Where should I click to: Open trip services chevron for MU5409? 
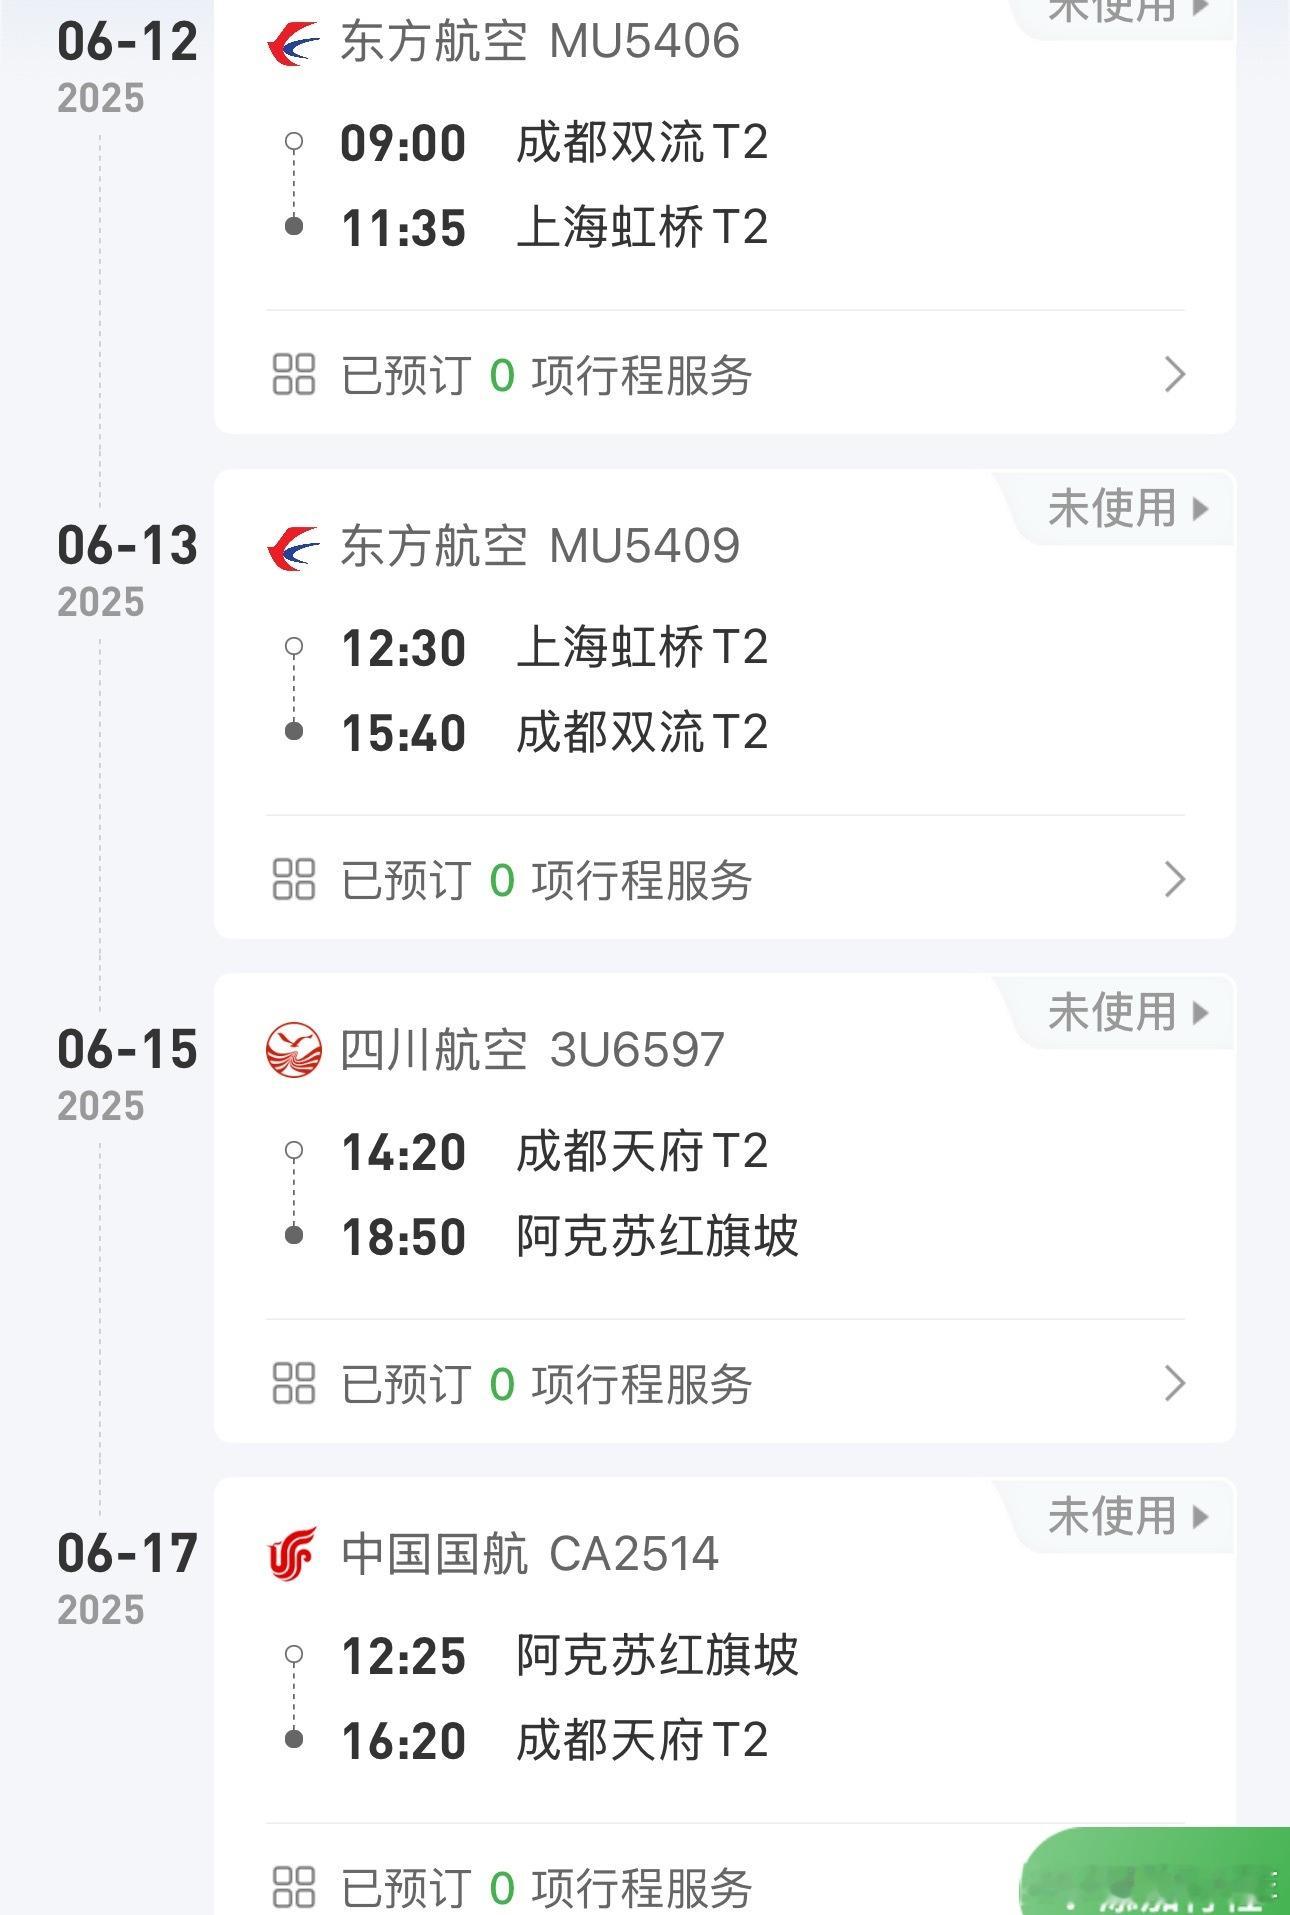(1175, 879)
